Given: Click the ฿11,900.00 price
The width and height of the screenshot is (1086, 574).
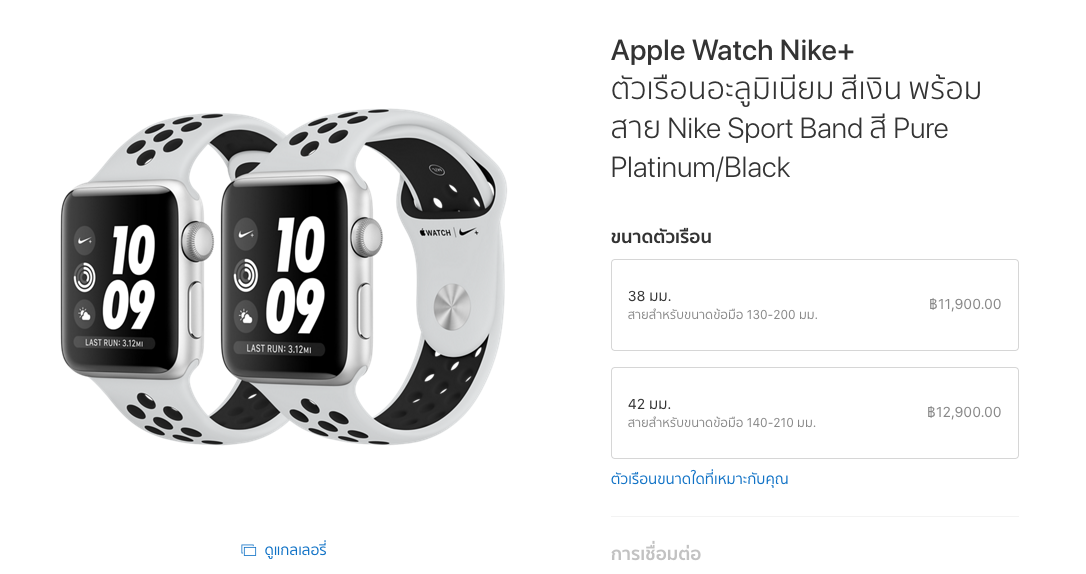Looking at the screenshot, I should 965,304.
